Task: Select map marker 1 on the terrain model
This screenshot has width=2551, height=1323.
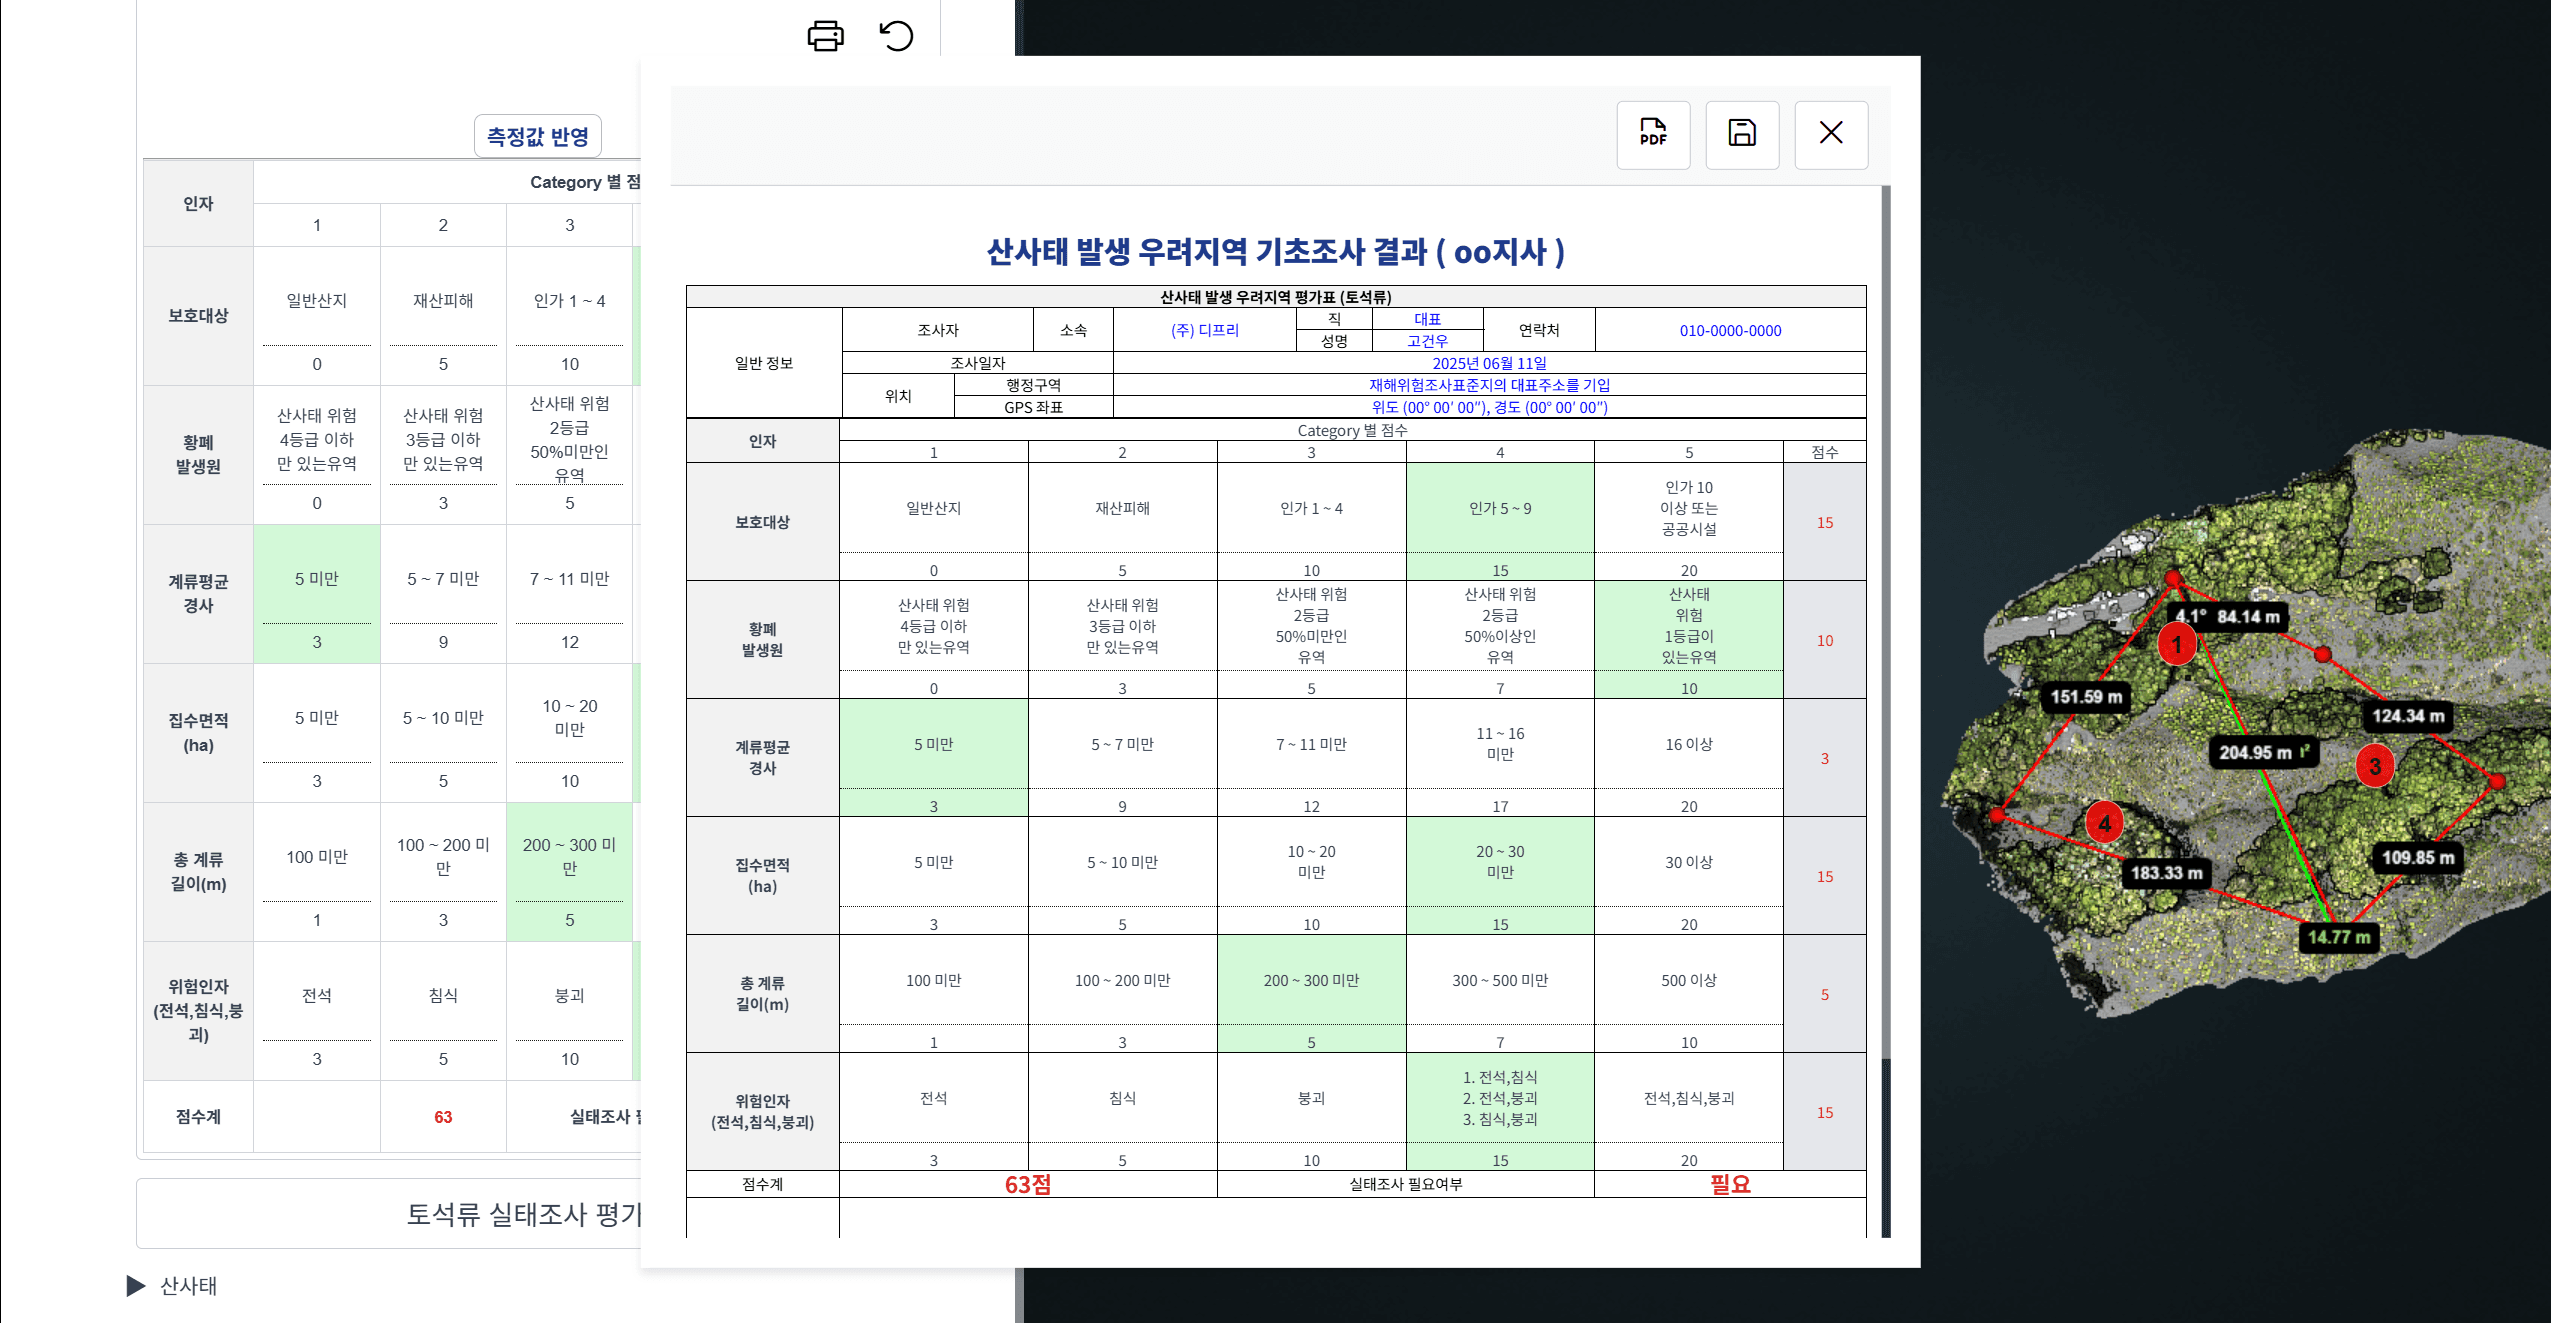Action: (x=2177, y=645)
